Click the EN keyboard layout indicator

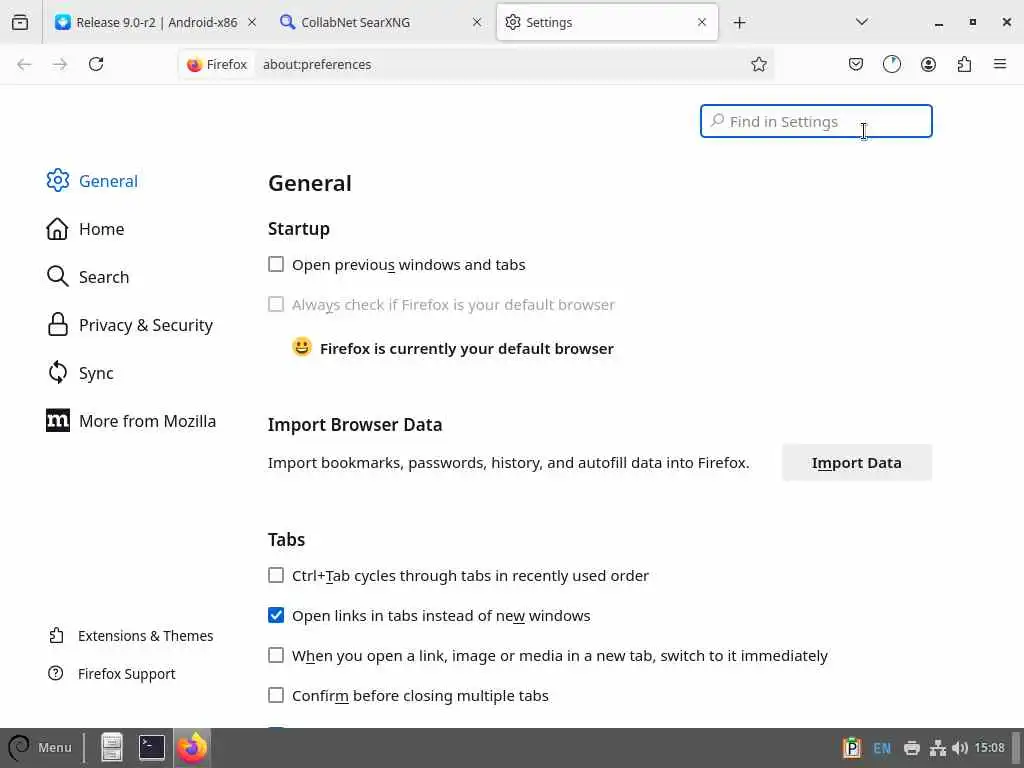pyautogui.click(x=882, y=748)
